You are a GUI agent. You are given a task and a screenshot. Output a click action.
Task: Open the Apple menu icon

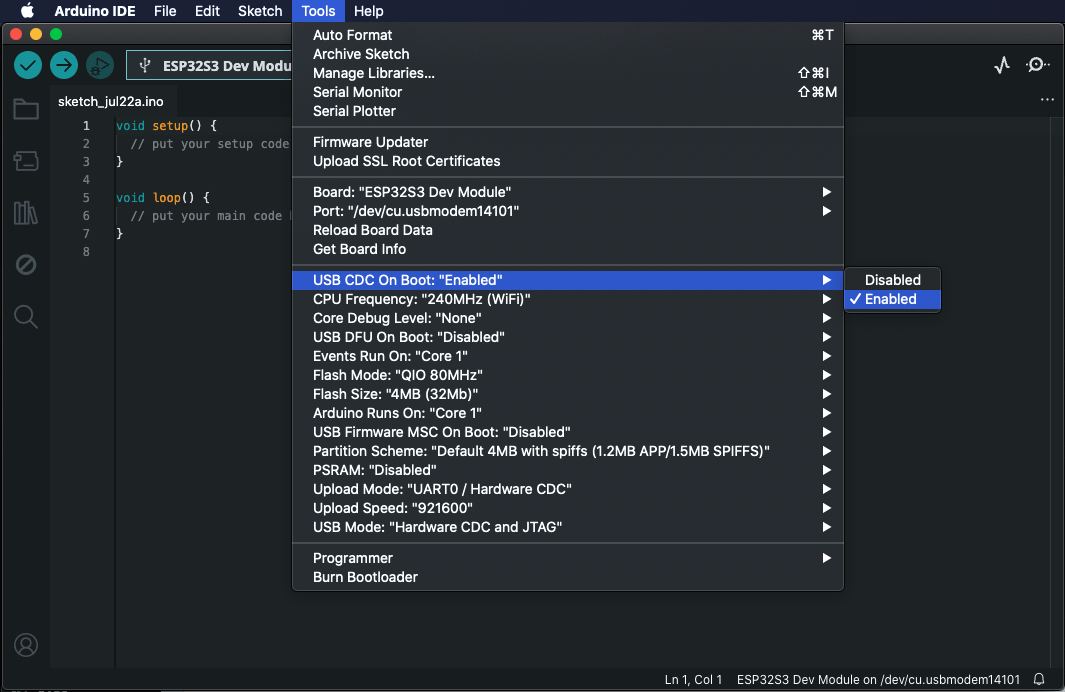tap(27, 11)
